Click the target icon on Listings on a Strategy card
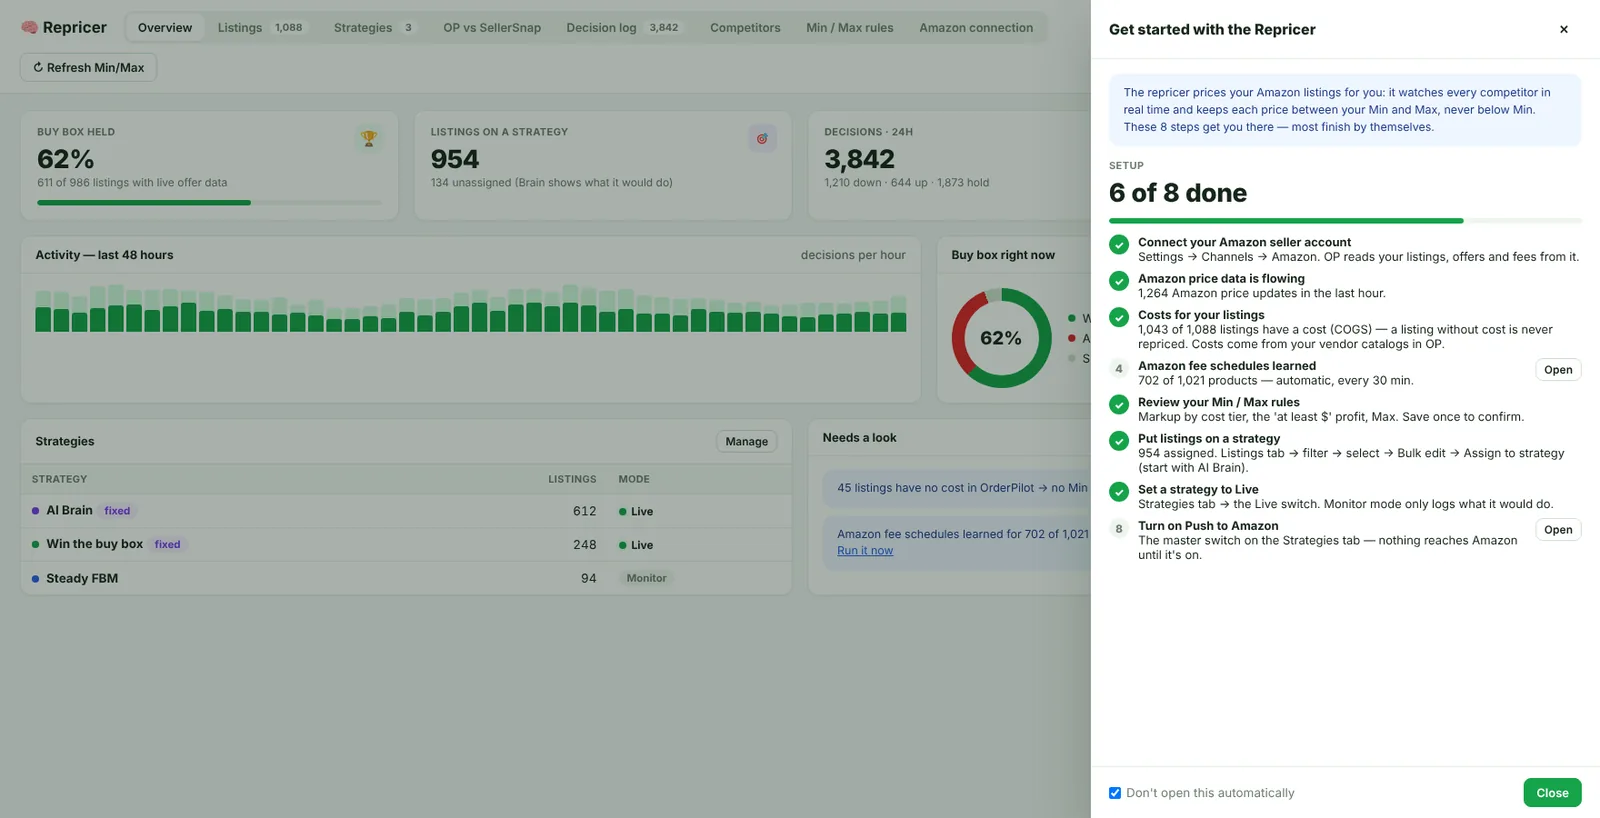 (762, 139)
